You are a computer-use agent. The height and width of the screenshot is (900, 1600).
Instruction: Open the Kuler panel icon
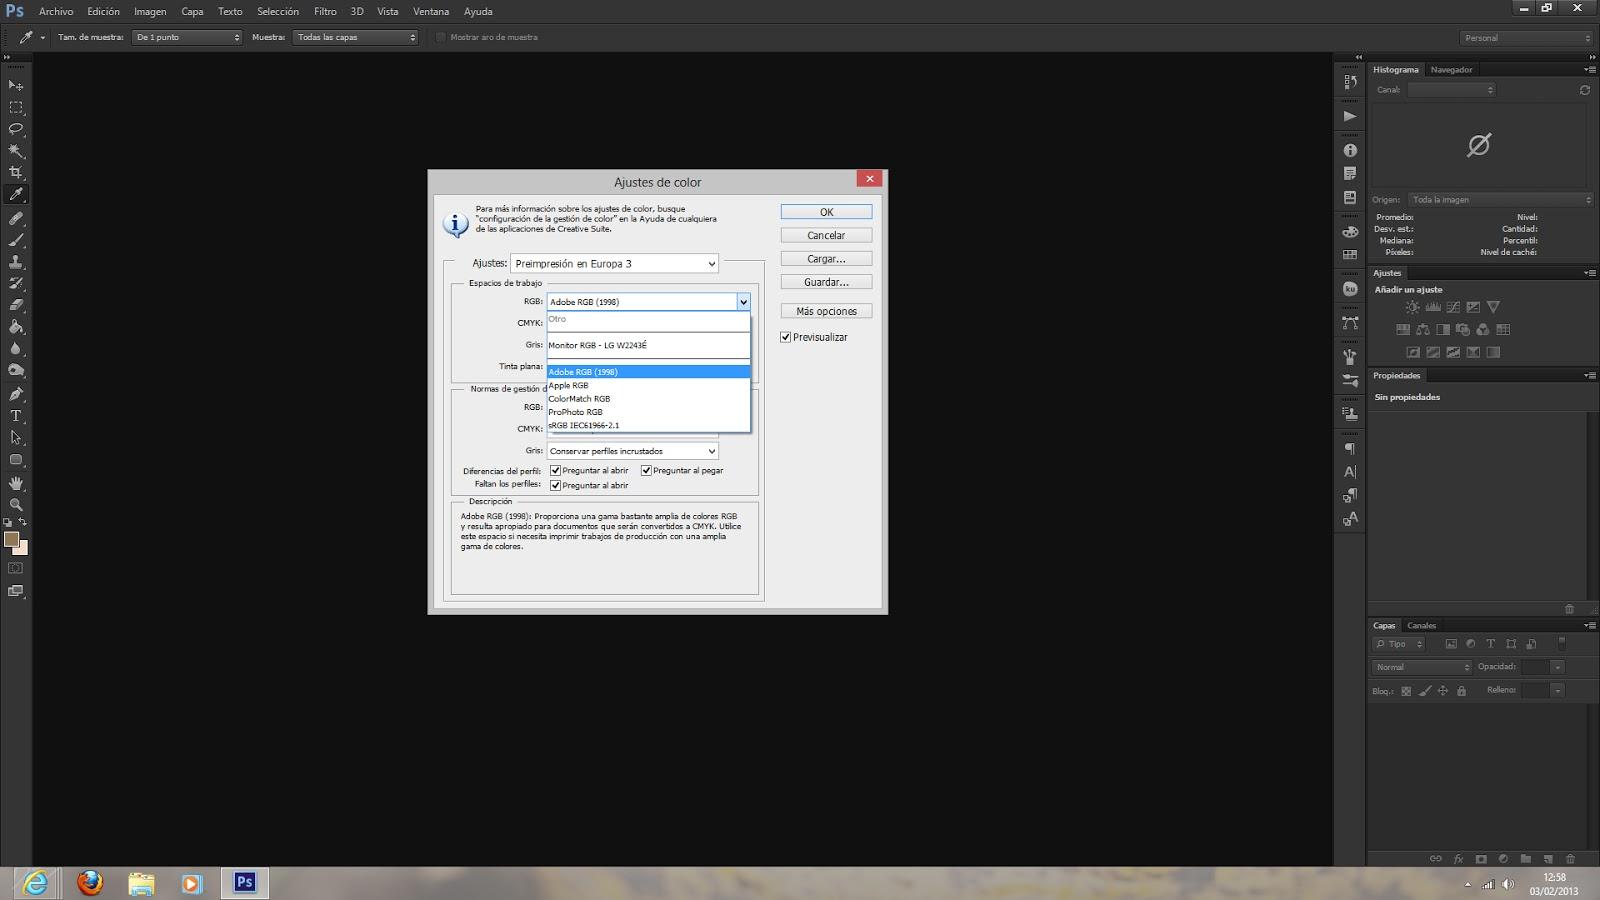[x=1350, y=289]
